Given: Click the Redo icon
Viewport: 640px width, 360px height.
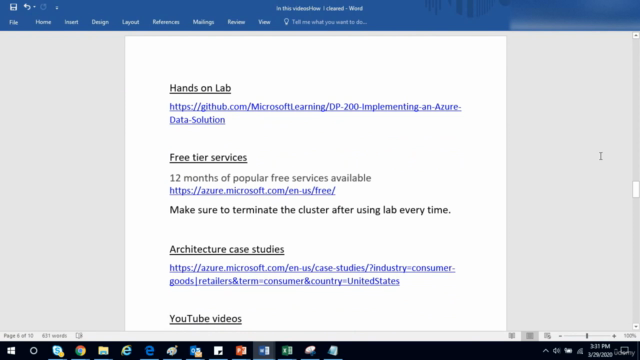Looking at the screenshot, I should coord(43,7).
